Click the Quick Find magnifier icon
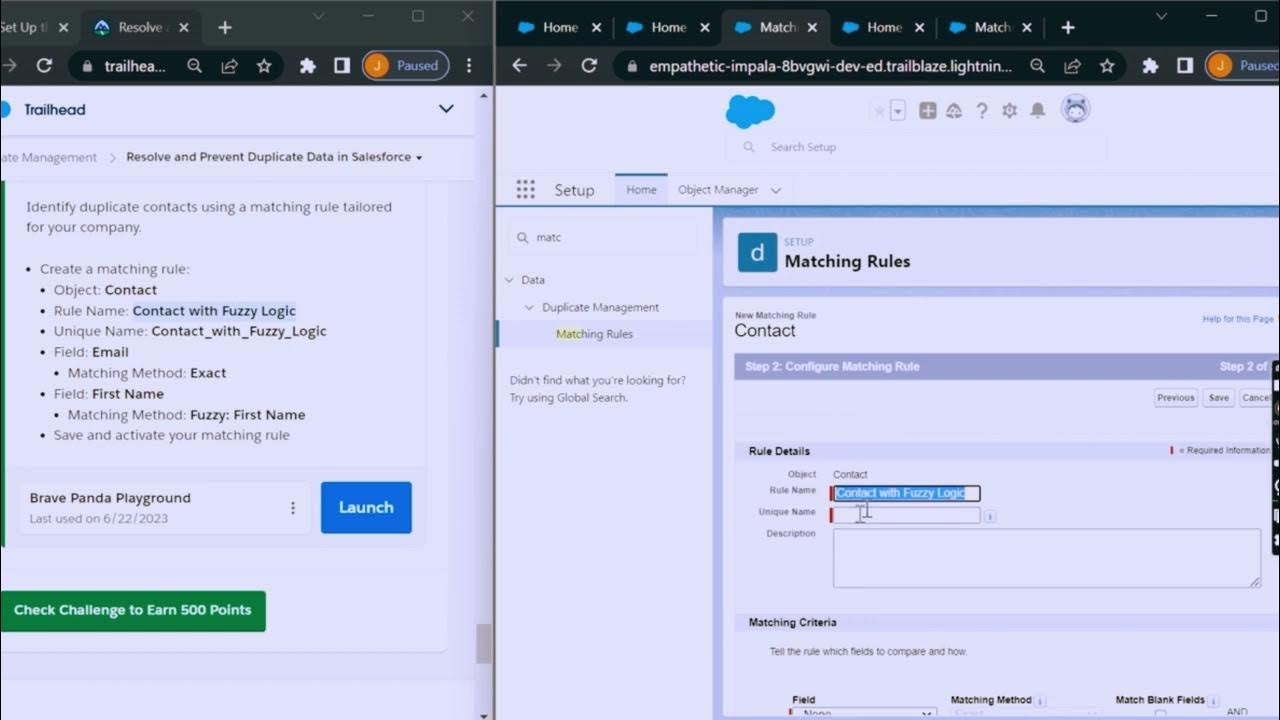The image size is (1280, 720). (522, 238)
